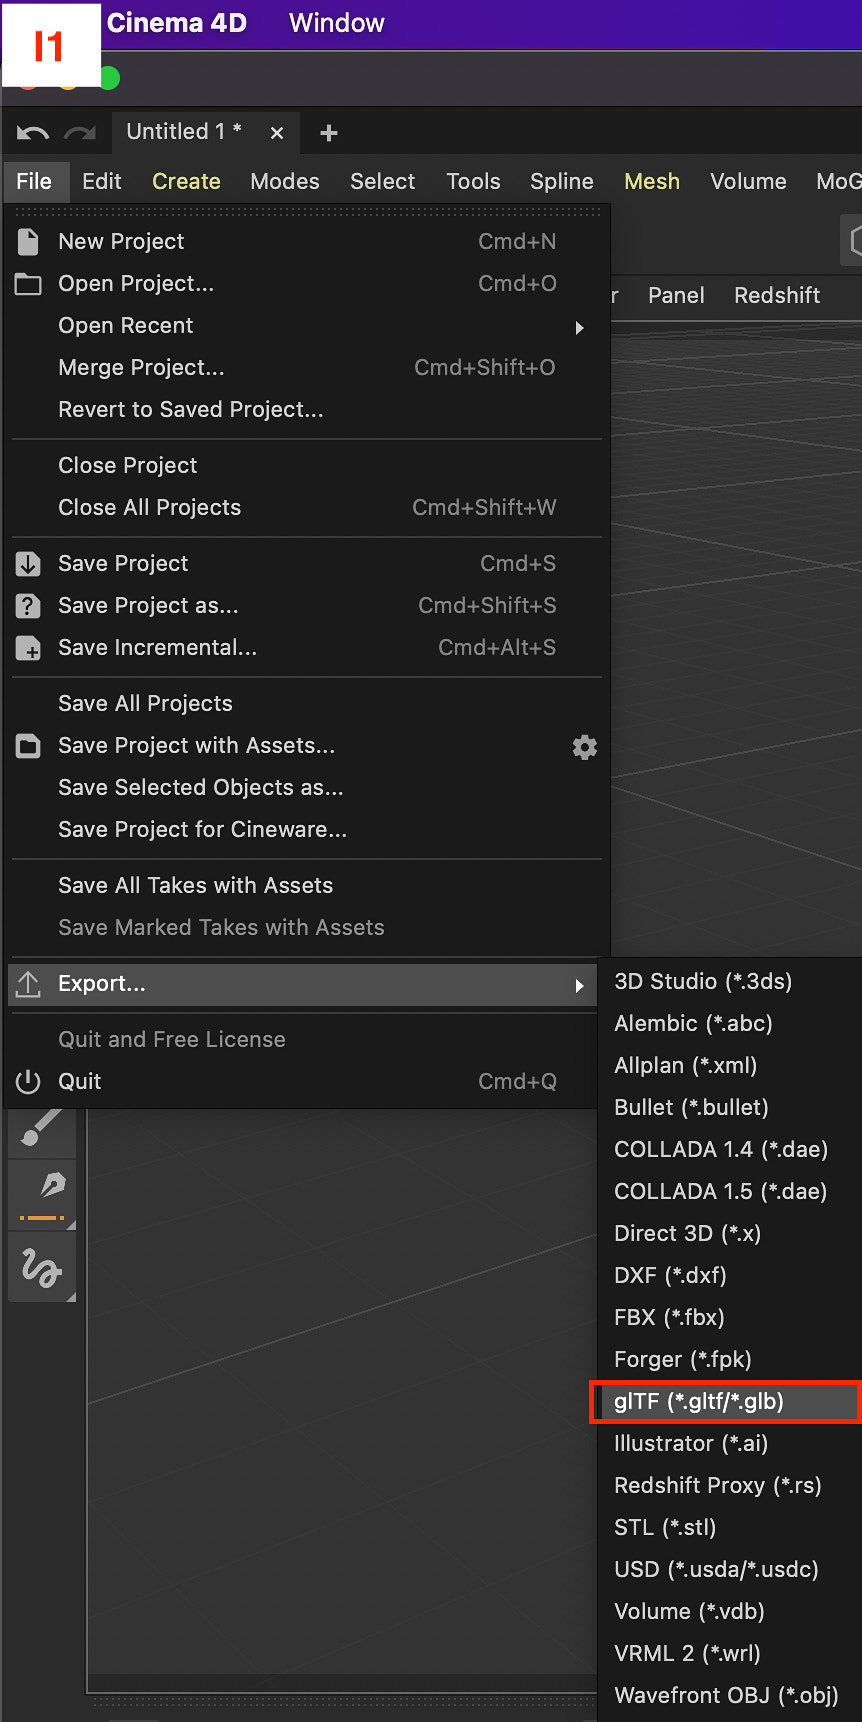Image resolution: width=862 pixels, height=1722 pixels.
Task: Click the power icon beside Quit
Action: coord(28,1082)
